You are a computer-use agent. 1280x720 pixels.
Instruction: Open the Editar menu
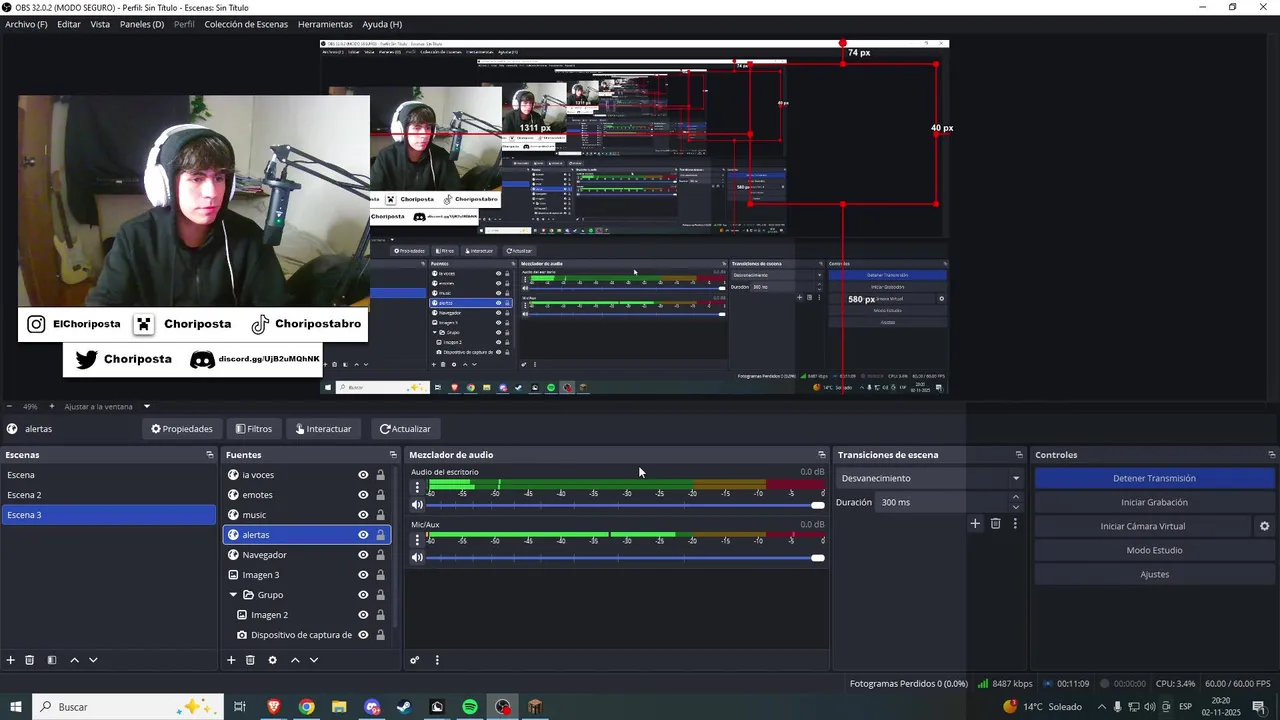pos(69,24)
